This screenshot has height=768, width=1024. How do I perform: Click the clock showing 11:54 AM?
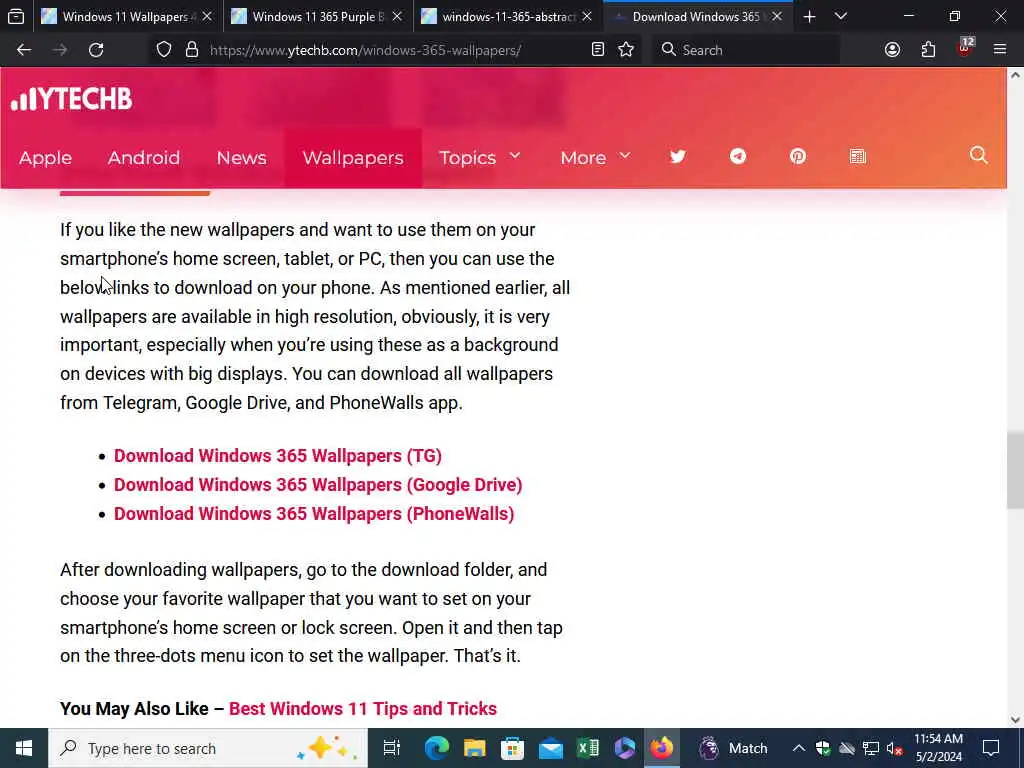click(938, 748)
